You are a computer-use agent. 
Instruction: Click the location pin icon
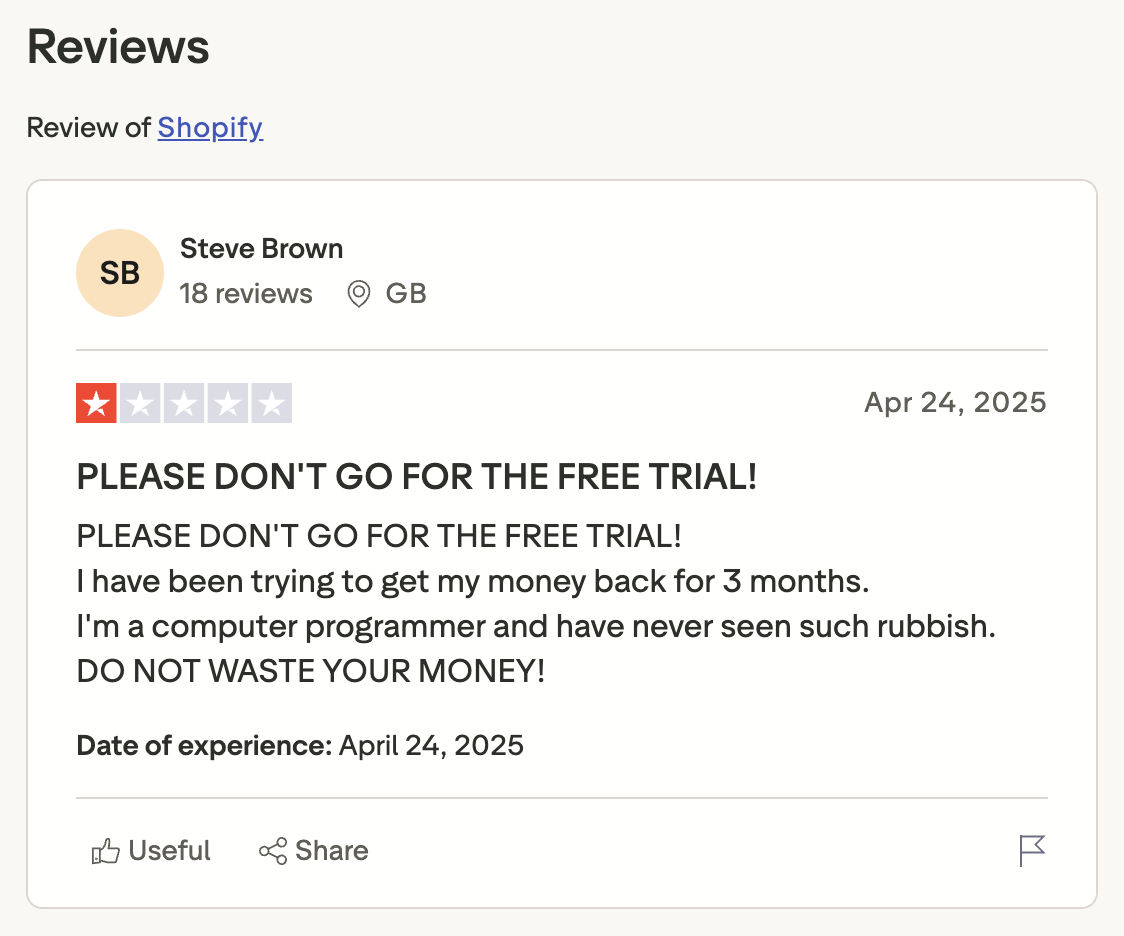click(x=358, y=294)
